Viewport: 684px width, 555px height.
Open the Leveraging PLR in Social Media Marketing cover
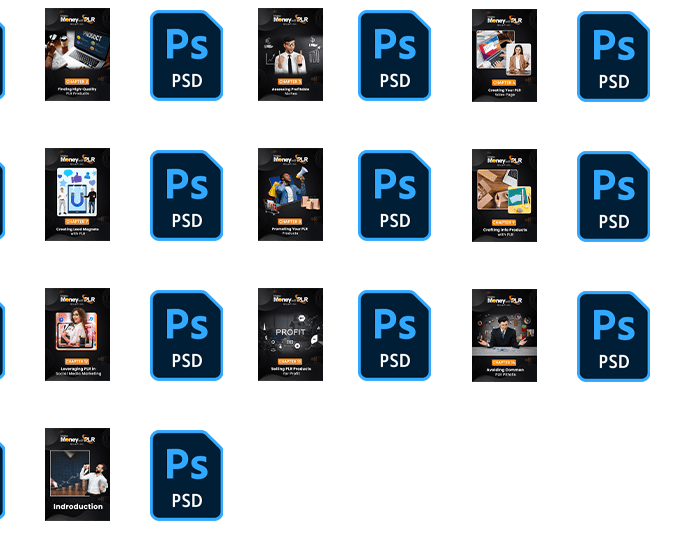(77, 334)
